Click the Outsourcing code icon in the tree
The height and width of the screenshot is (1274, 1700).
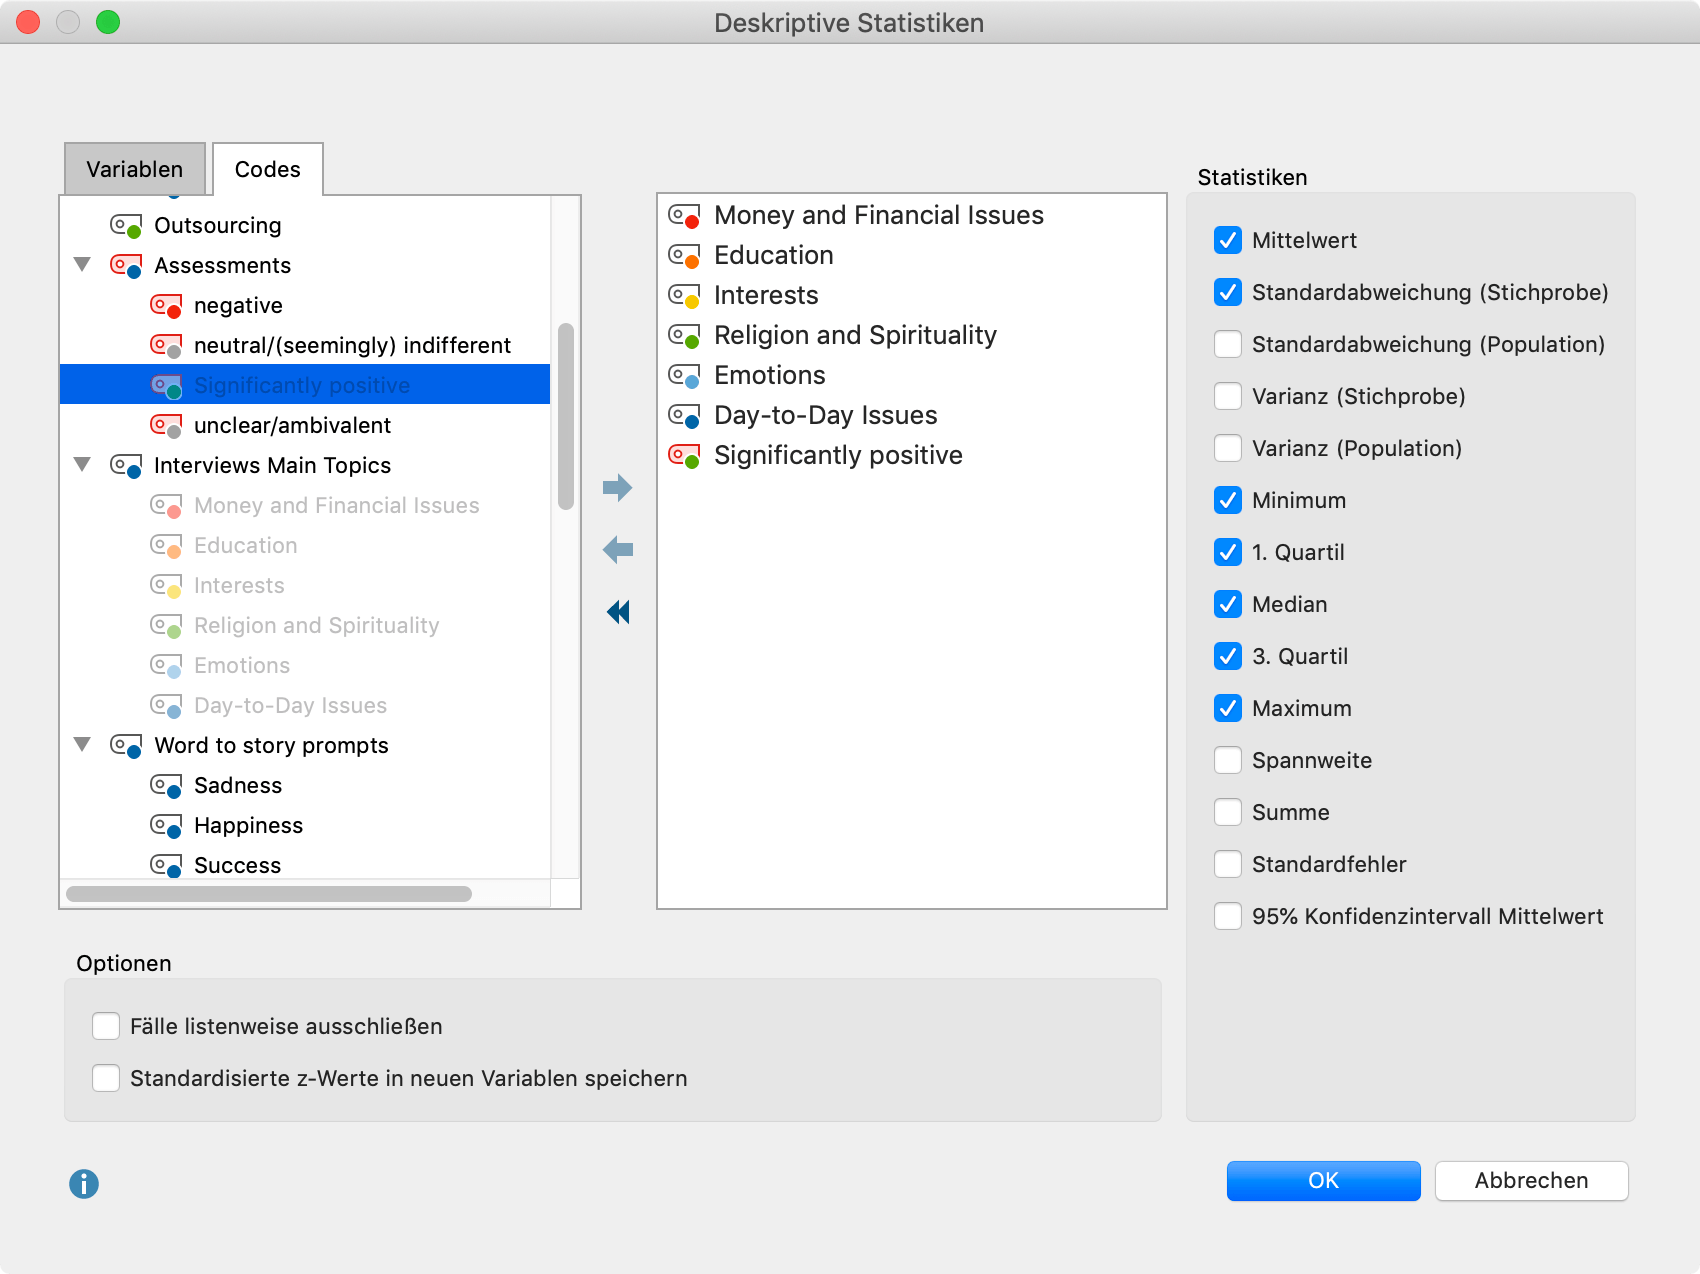click(x=126, y=226)
